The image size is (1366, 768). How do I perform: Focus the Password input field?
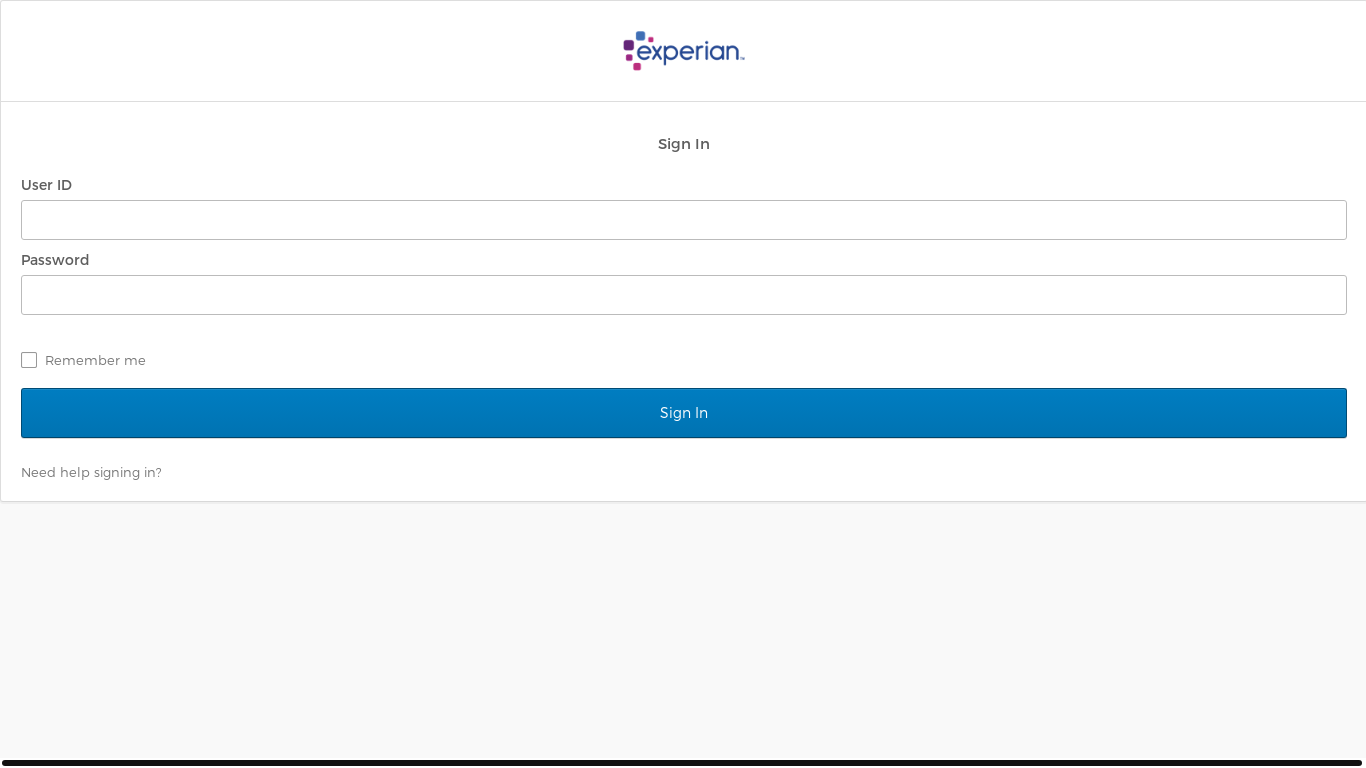tap(684, 295)
